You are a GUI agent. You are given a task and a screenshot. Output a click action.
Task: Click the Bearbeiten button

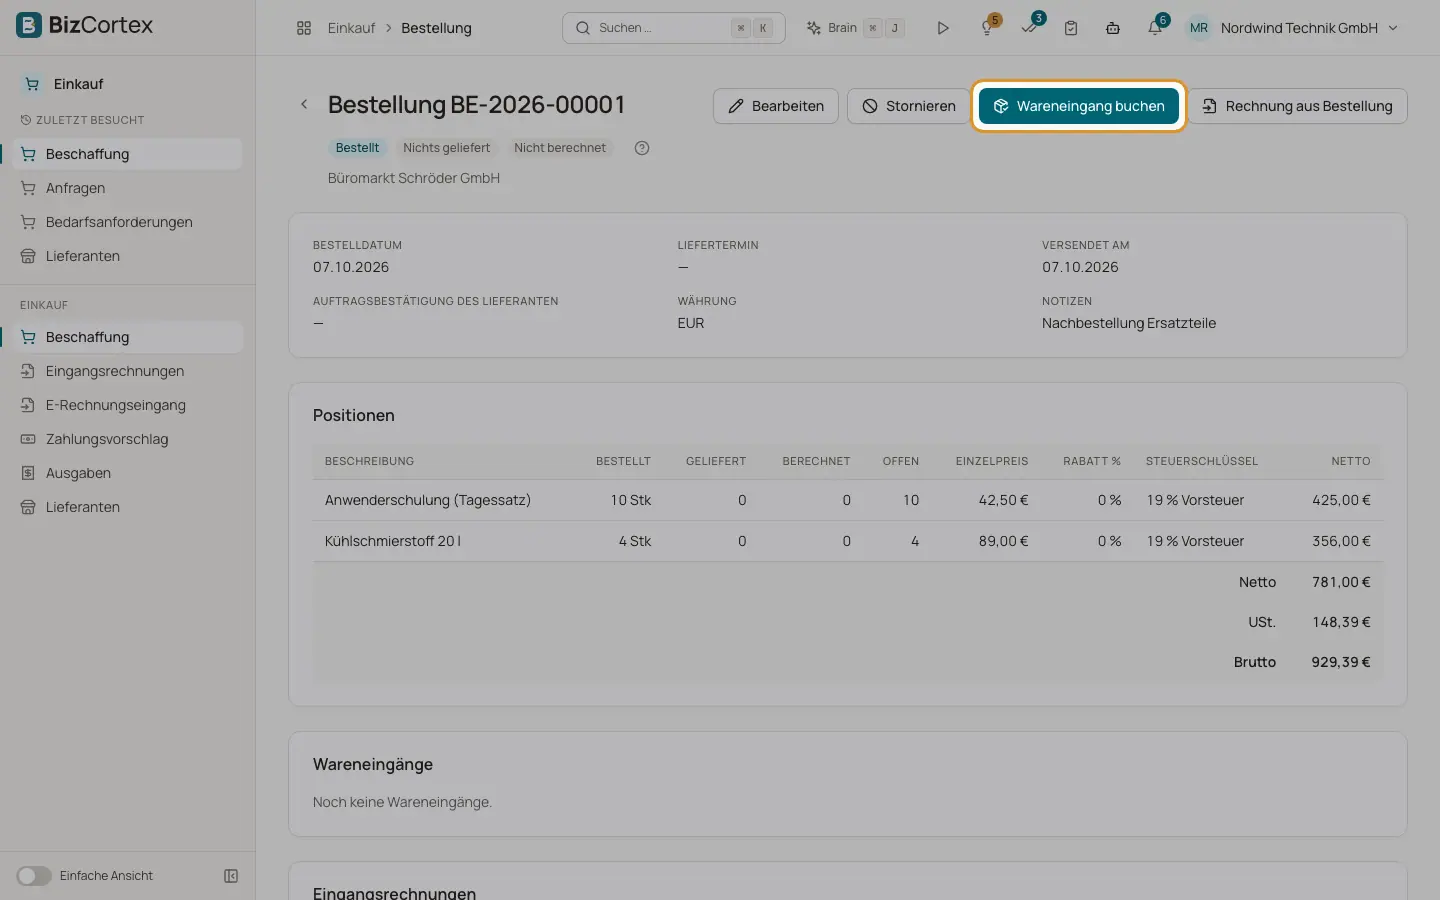pos(776,106)
